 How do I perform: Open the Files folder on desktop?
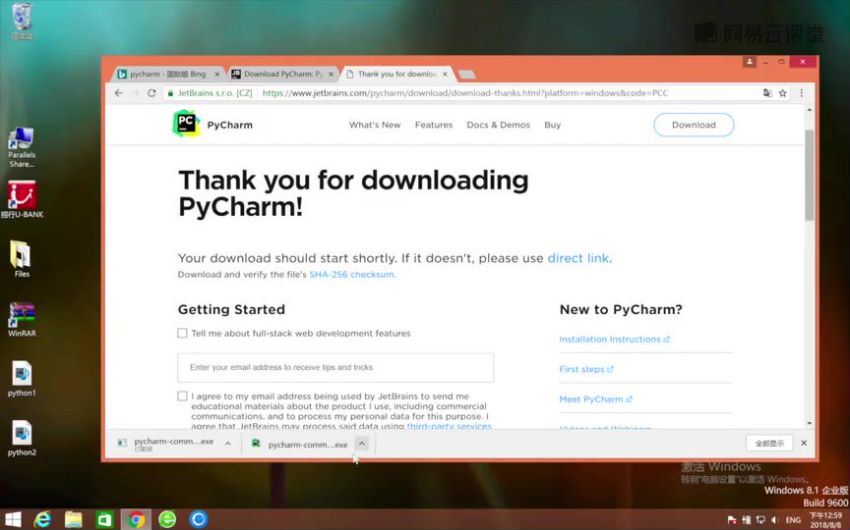point(22,259)
